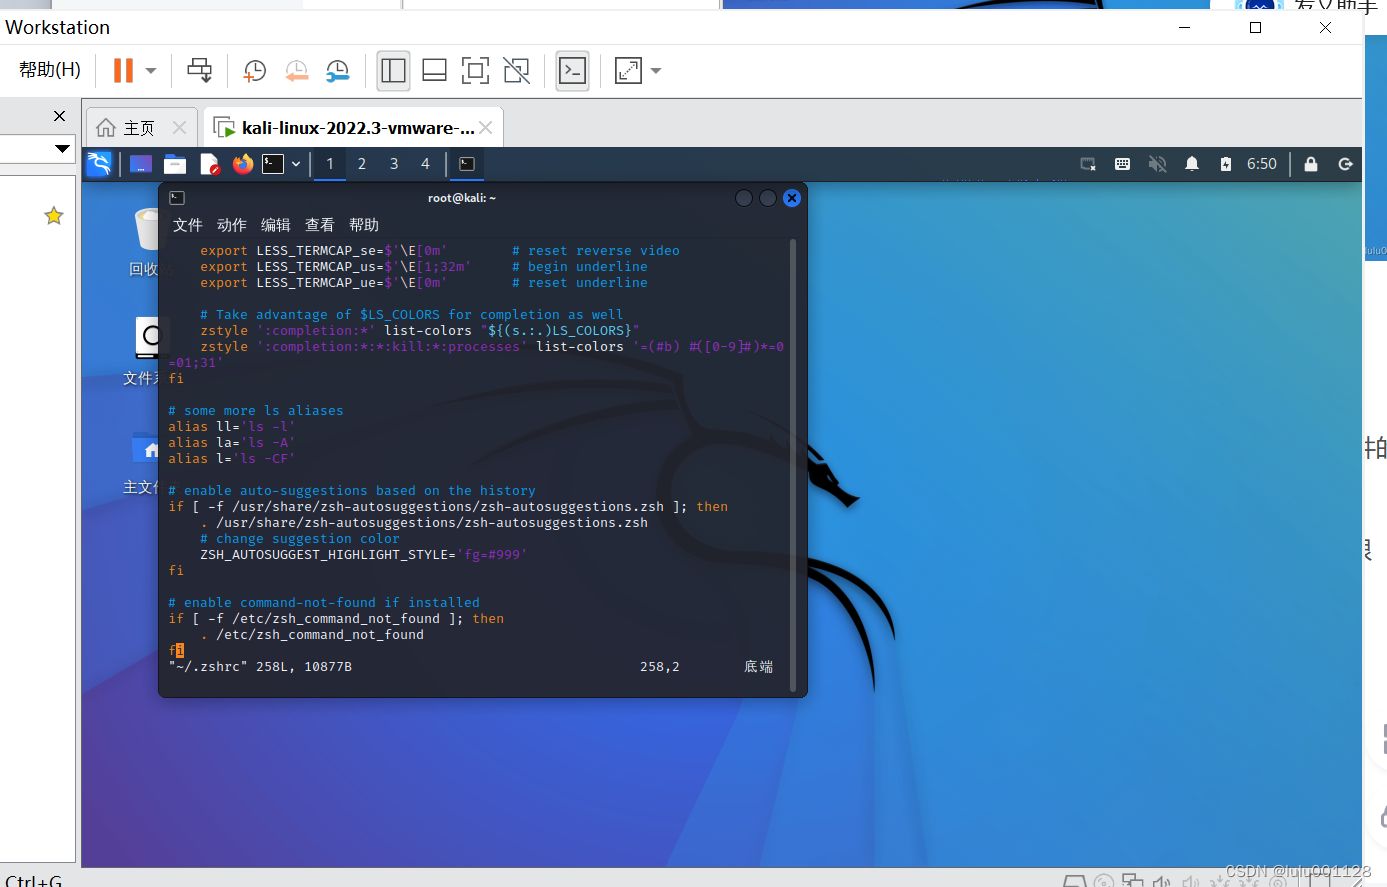Send Ctrl+Alt+Del to the virtual machine
This screenshot has height=887, width=1387.
200,70
